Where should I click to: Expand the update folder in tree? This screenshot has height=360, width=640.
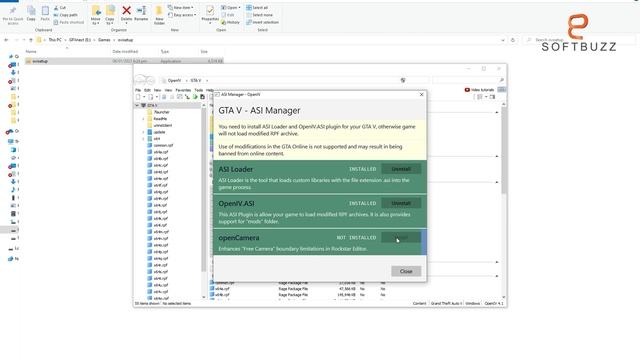click(143, 132)
